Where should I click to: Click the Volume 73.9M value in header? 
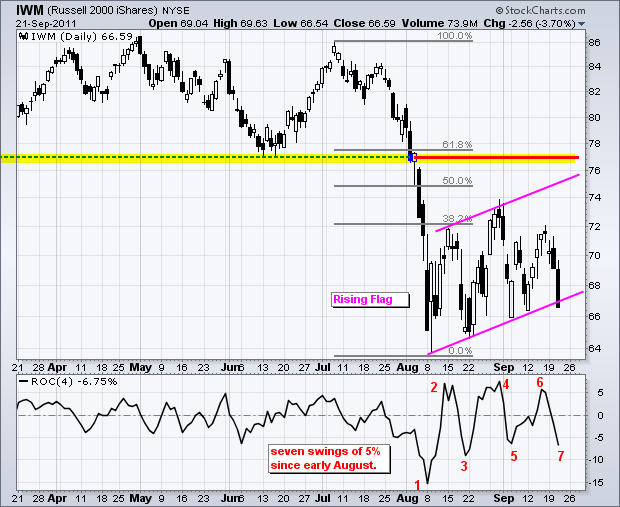click(440, 24)
